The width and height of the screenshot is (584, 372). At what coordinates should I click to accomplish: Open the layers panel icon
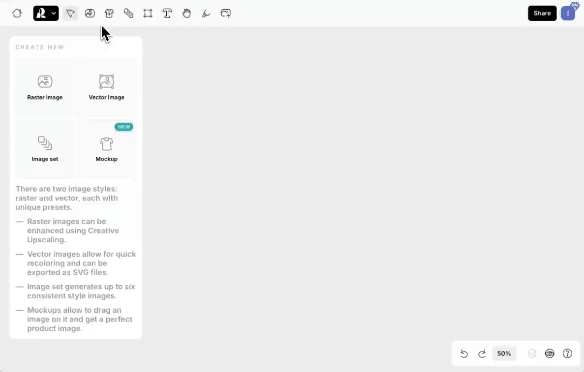(532, 354)
